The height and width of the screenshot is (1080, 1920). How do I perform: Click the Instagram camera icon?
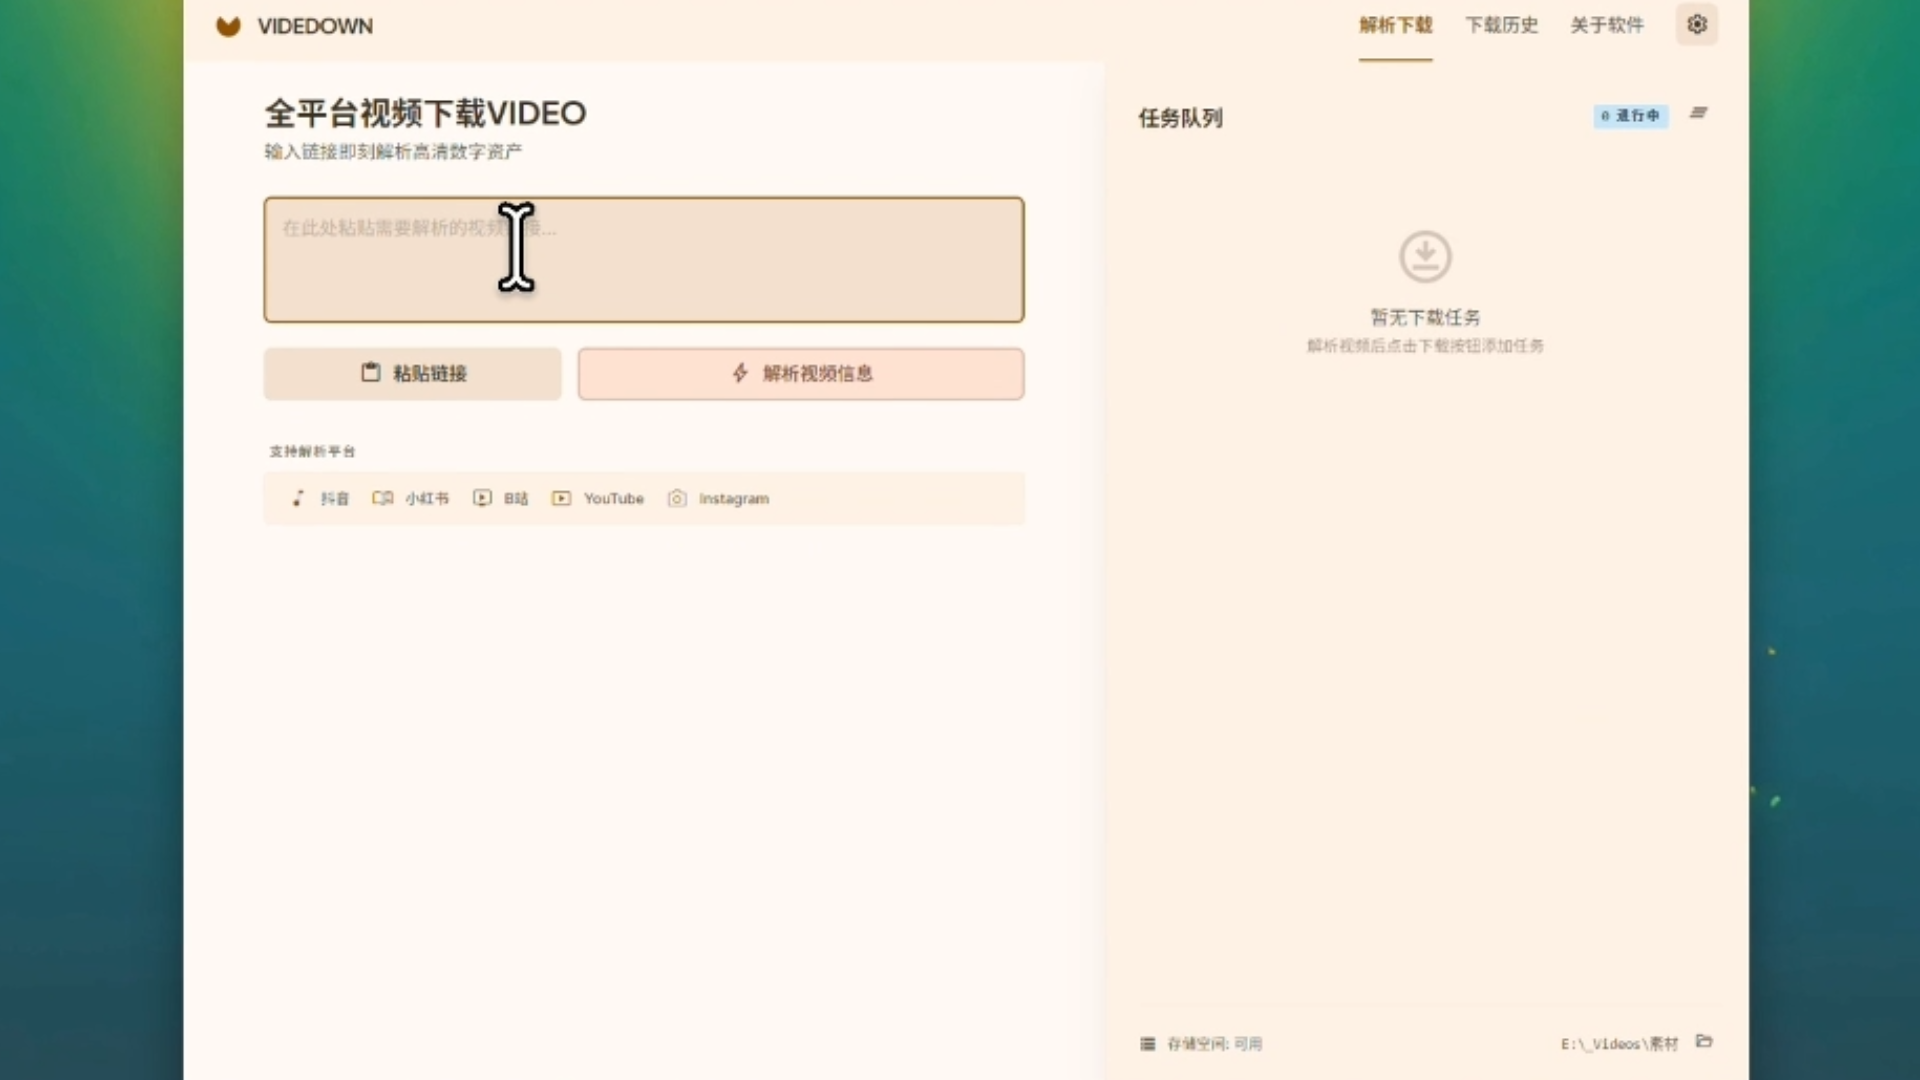point(677,498)
